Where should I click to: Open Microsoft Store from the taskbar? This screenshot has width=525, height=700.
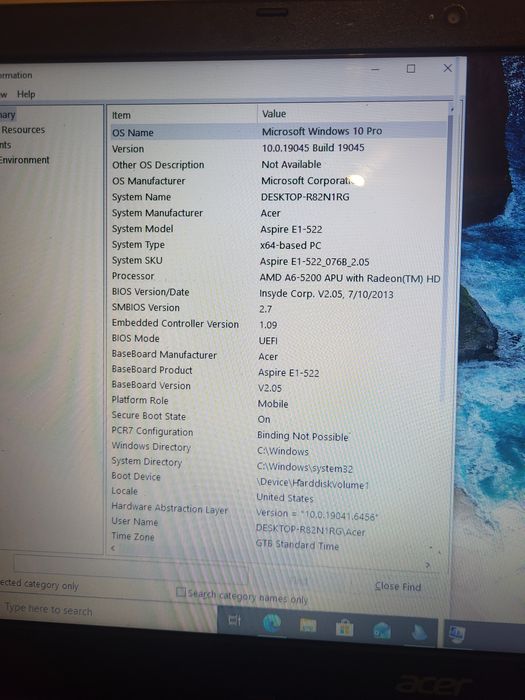point(344,629)
